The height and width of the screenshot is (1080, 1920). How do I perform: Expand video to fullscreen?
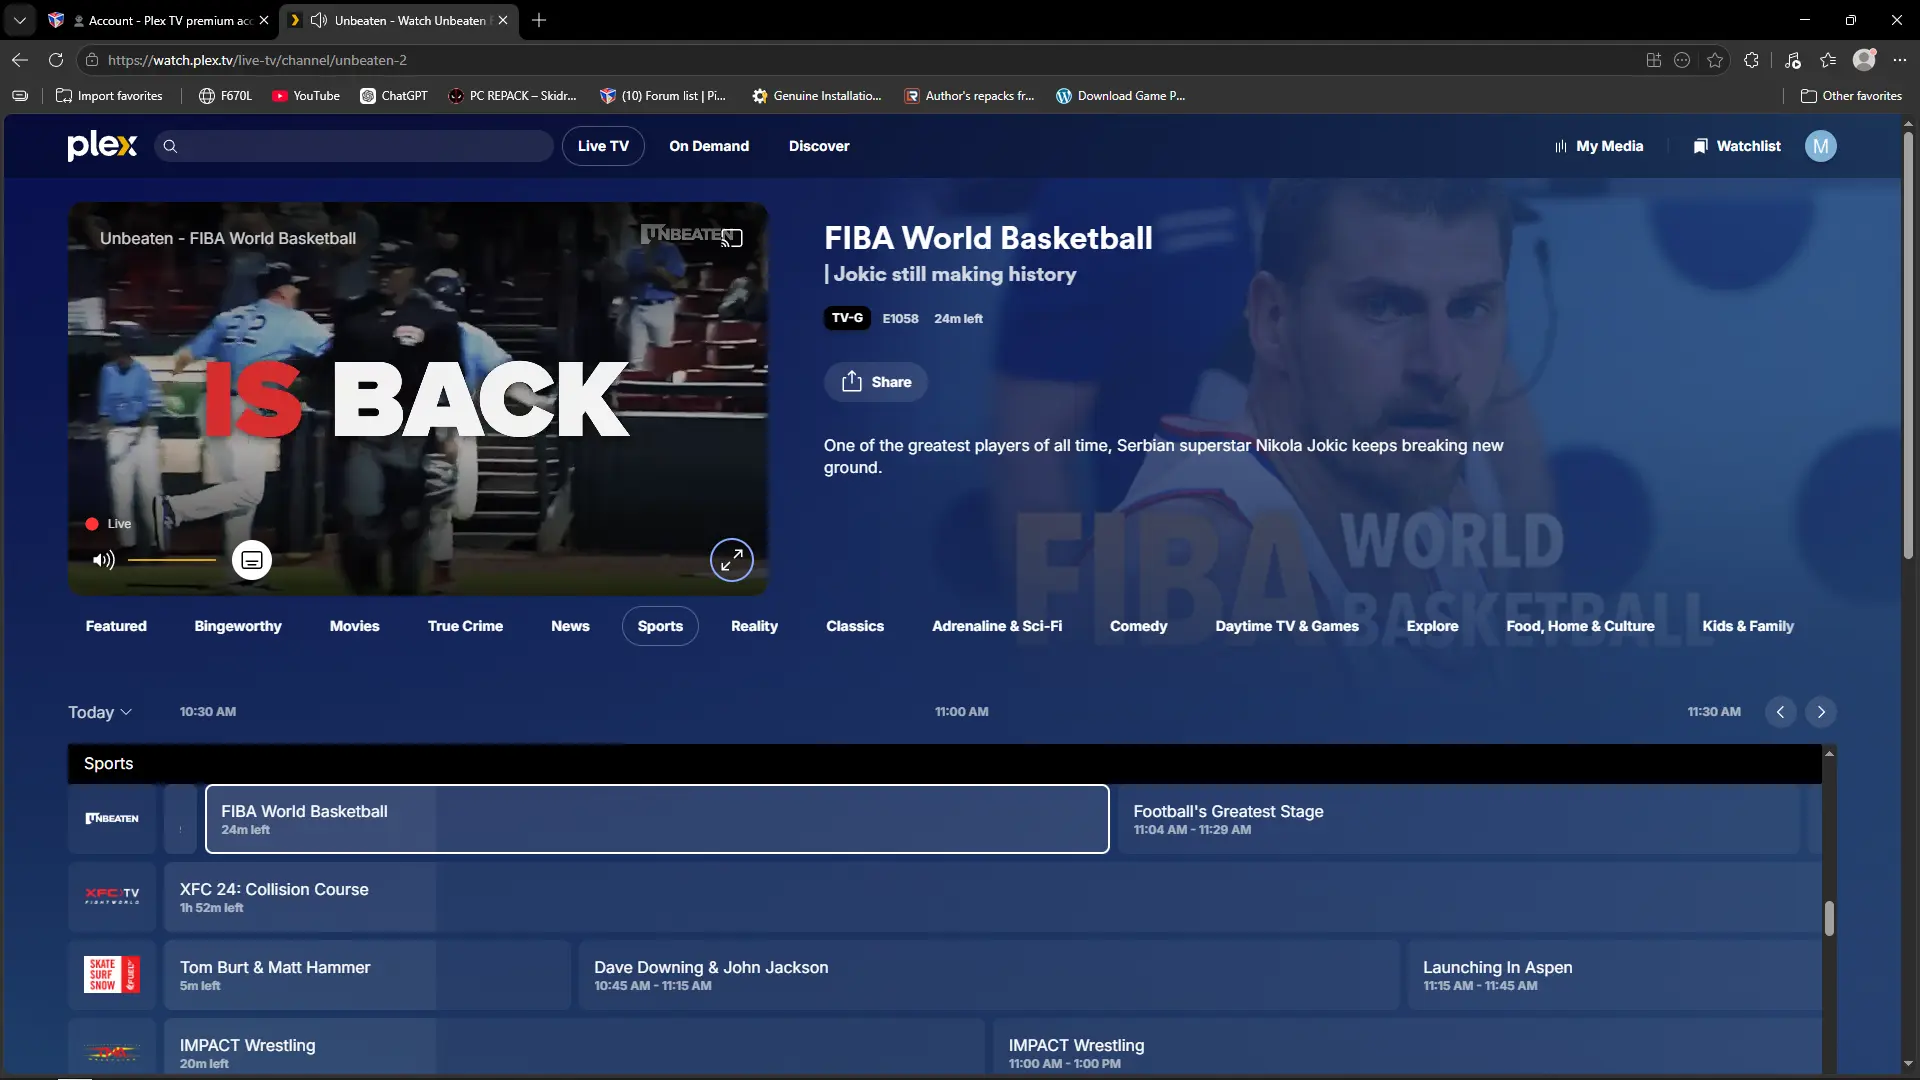(732, 560)
